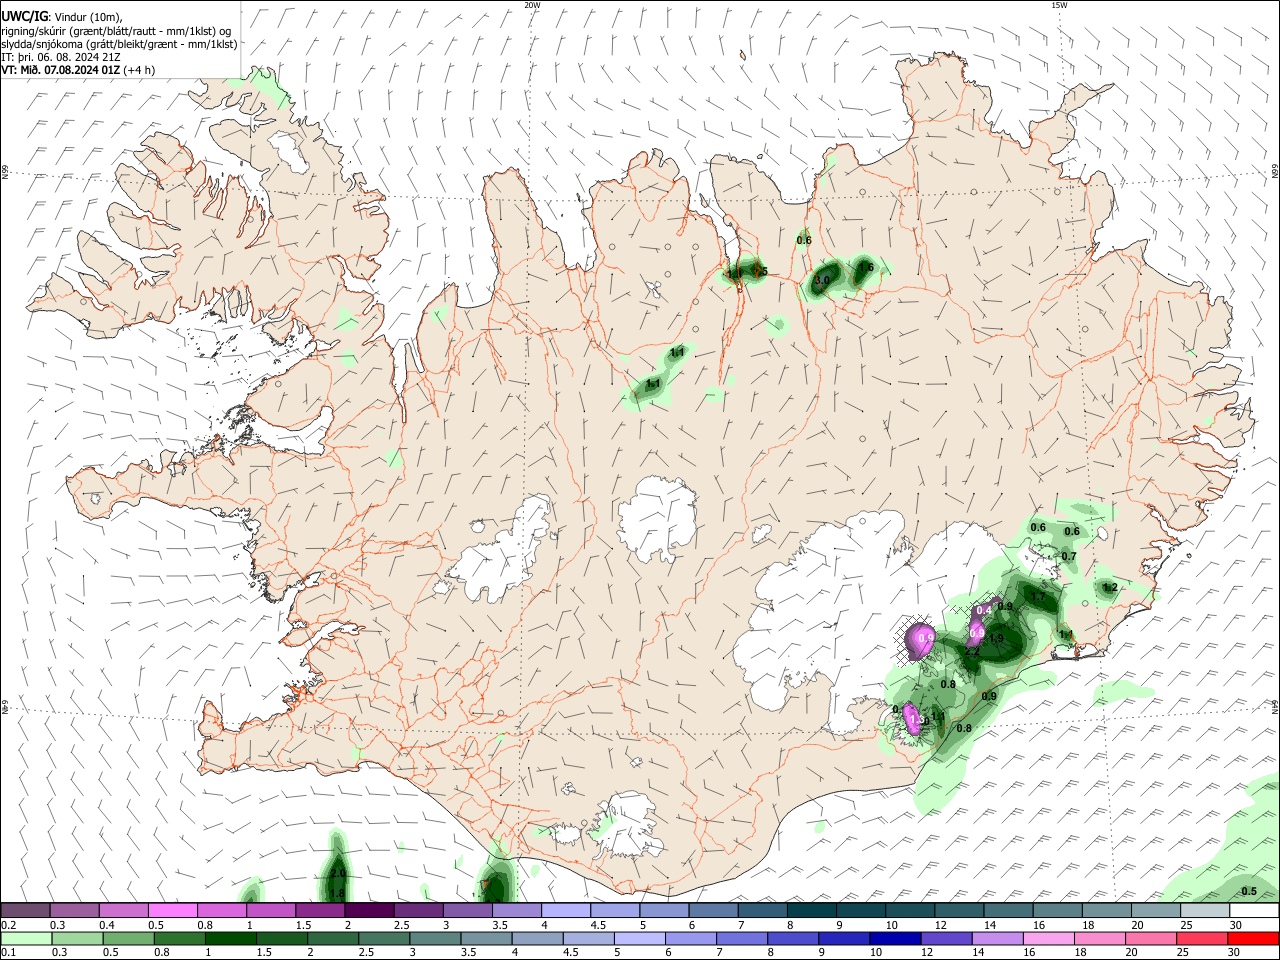Pick the lavender swatch above upper label 4
Viewport: 1280px width, 960px height.
pyautogui.click(x=566, y=910)
